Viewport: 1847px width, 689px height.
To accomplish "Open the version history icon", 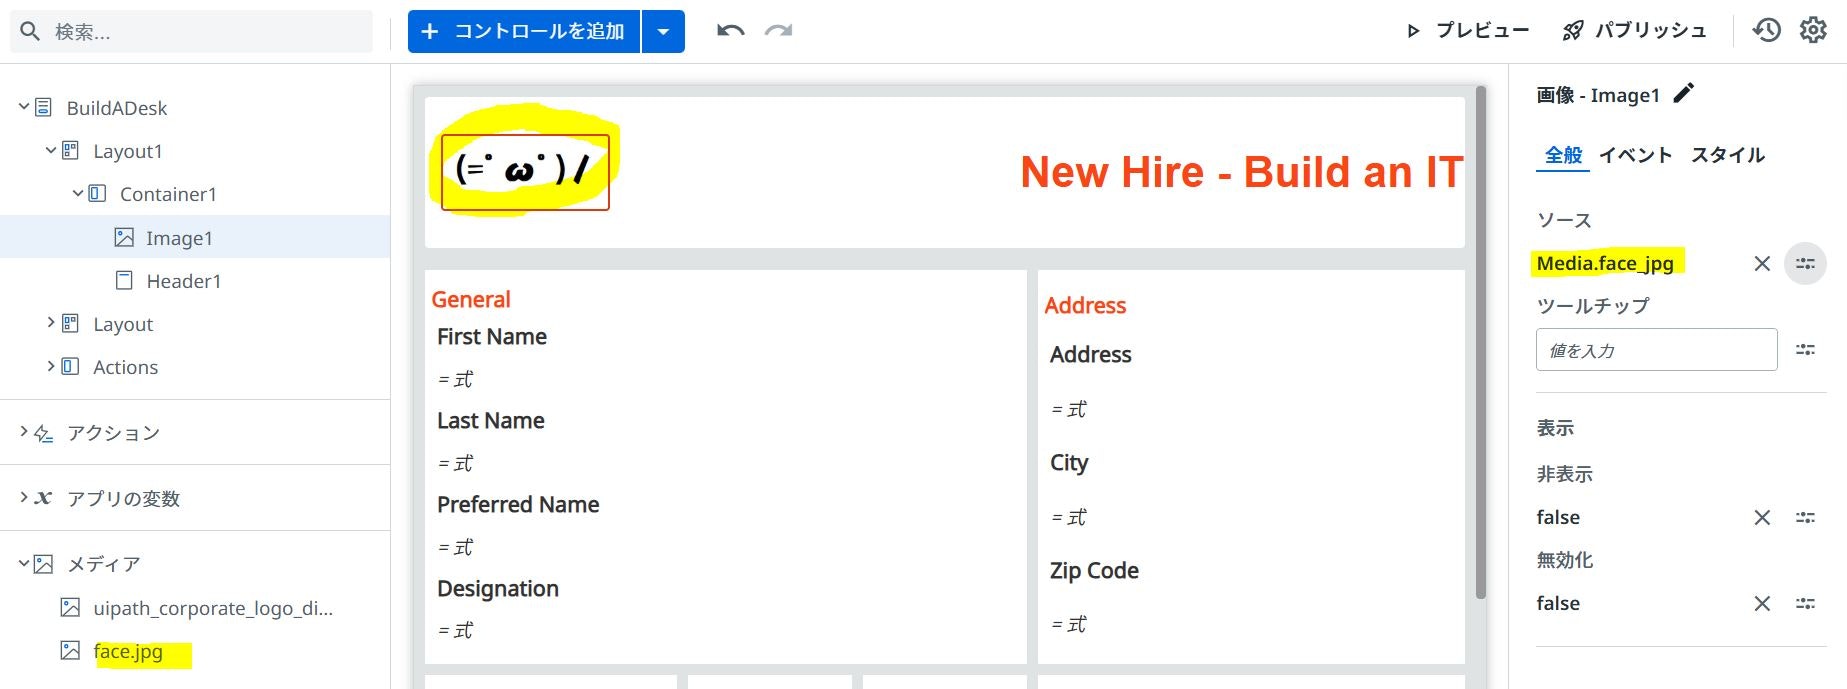I will click(x=1767, y=30).
